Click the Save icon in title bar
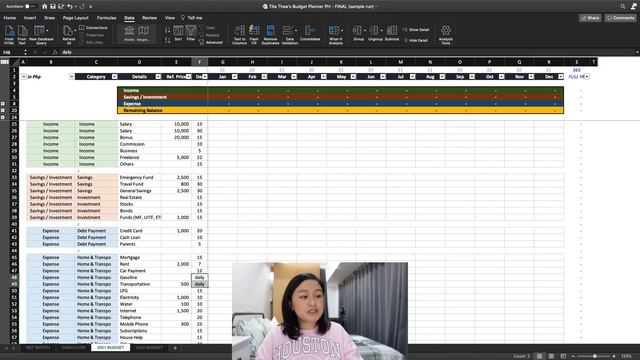The width and height of the screenshot is (640, 360). (x=53, y=7)
